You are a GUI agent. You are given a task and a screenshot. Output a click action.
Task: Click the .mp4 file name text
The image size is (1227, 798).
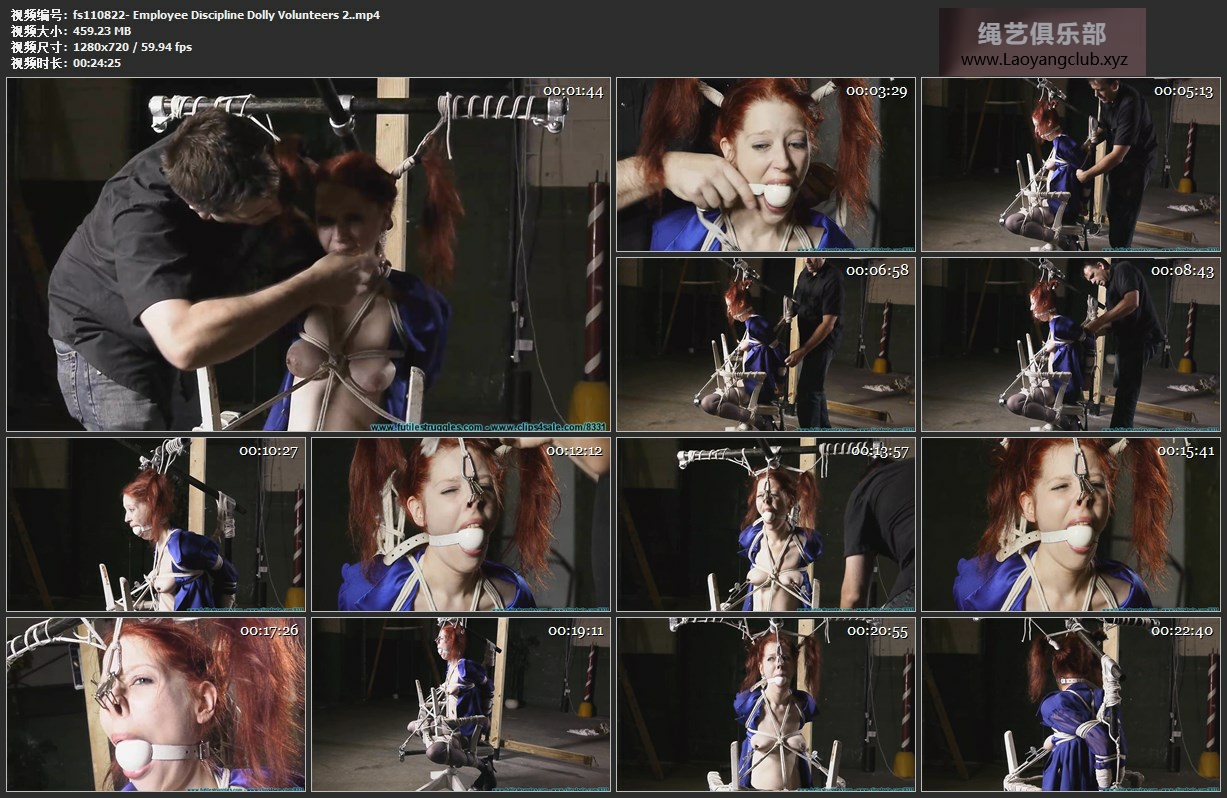tap(225, 15)
